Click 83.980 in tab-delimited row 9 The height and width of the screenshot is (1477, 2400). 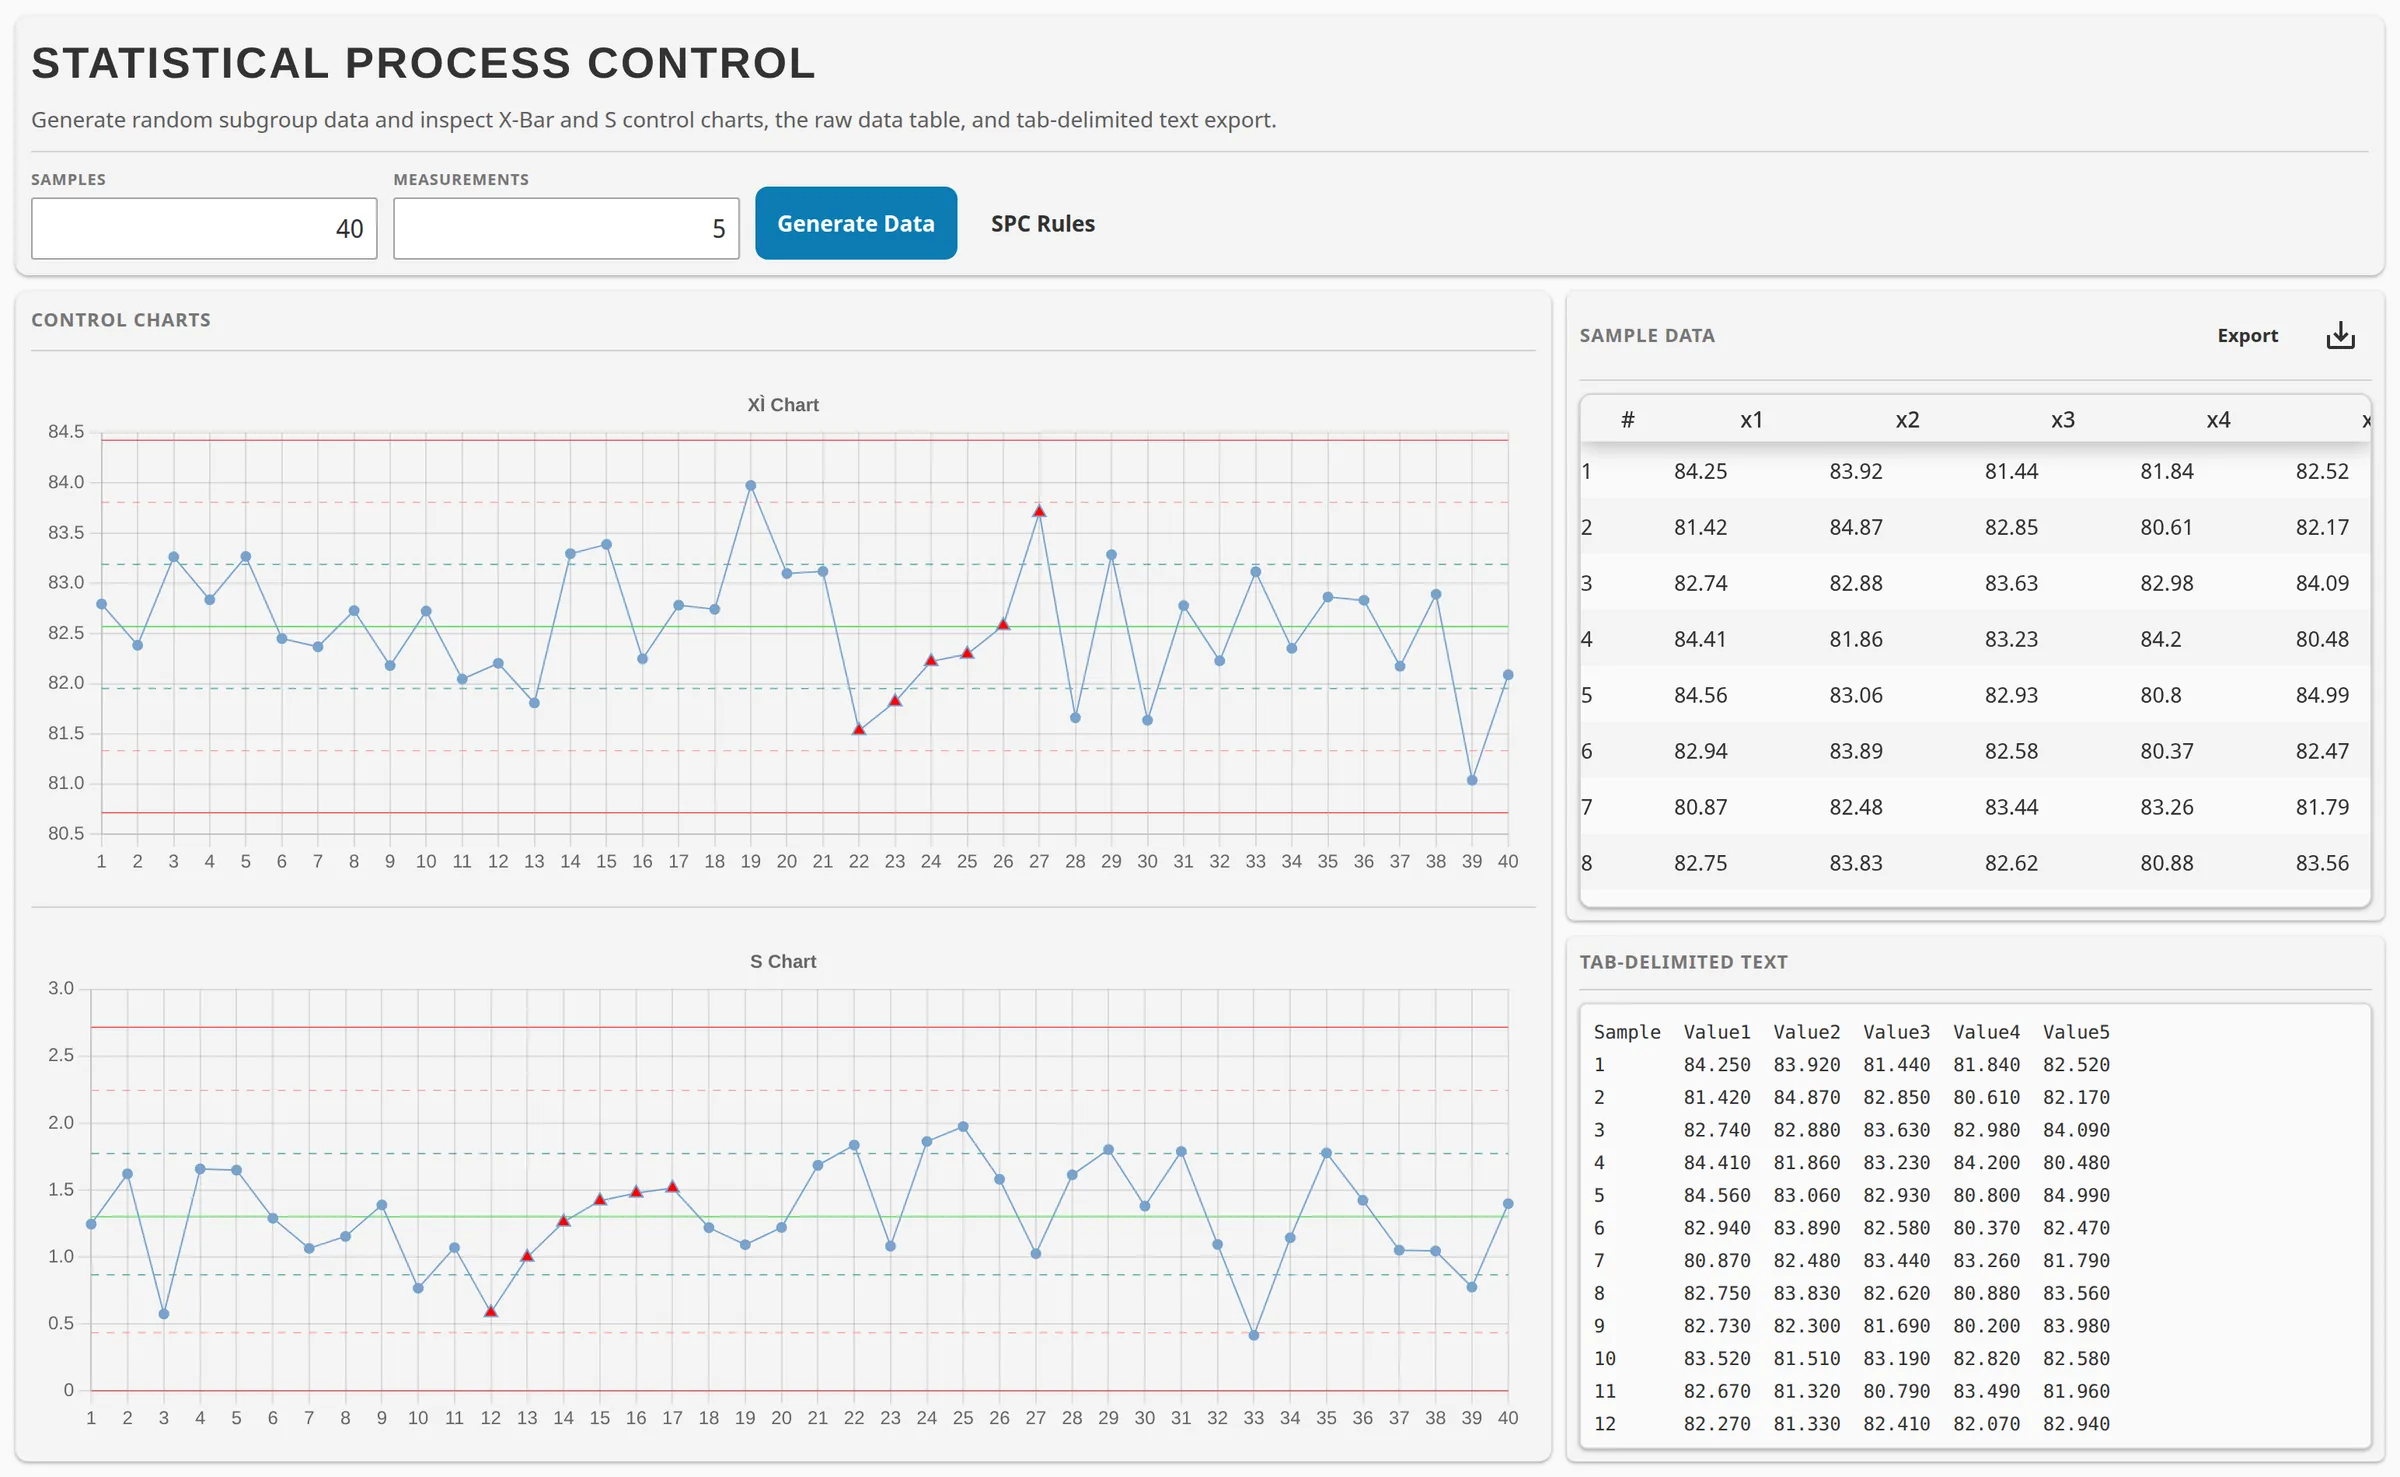point(2076,1326)
